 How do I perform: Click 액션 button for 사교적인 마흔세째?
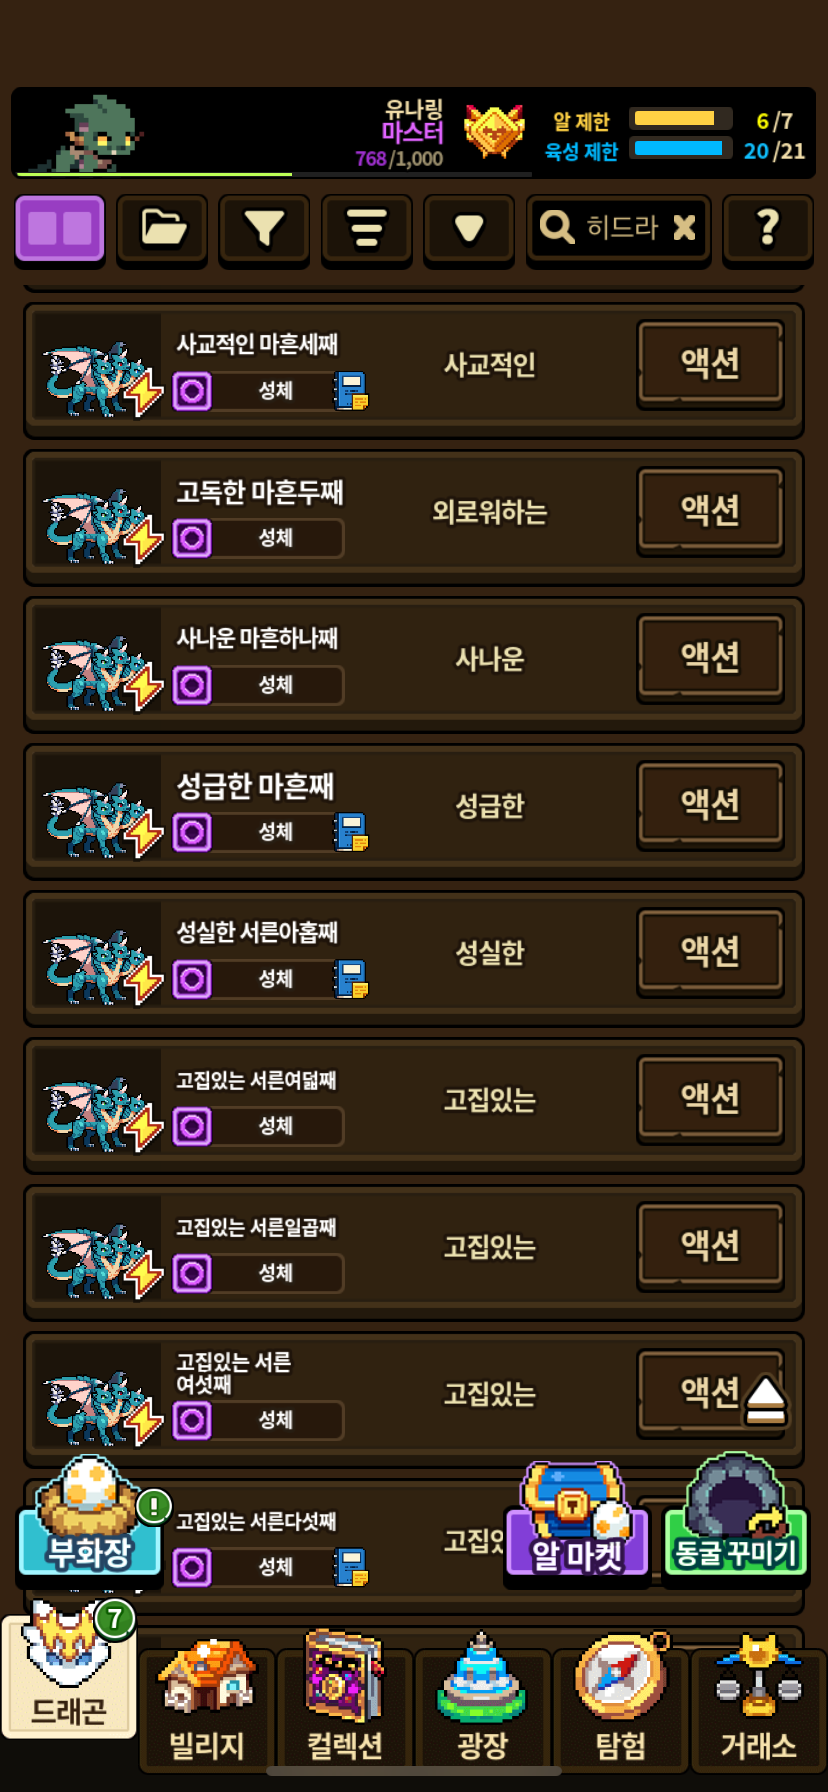710,363
